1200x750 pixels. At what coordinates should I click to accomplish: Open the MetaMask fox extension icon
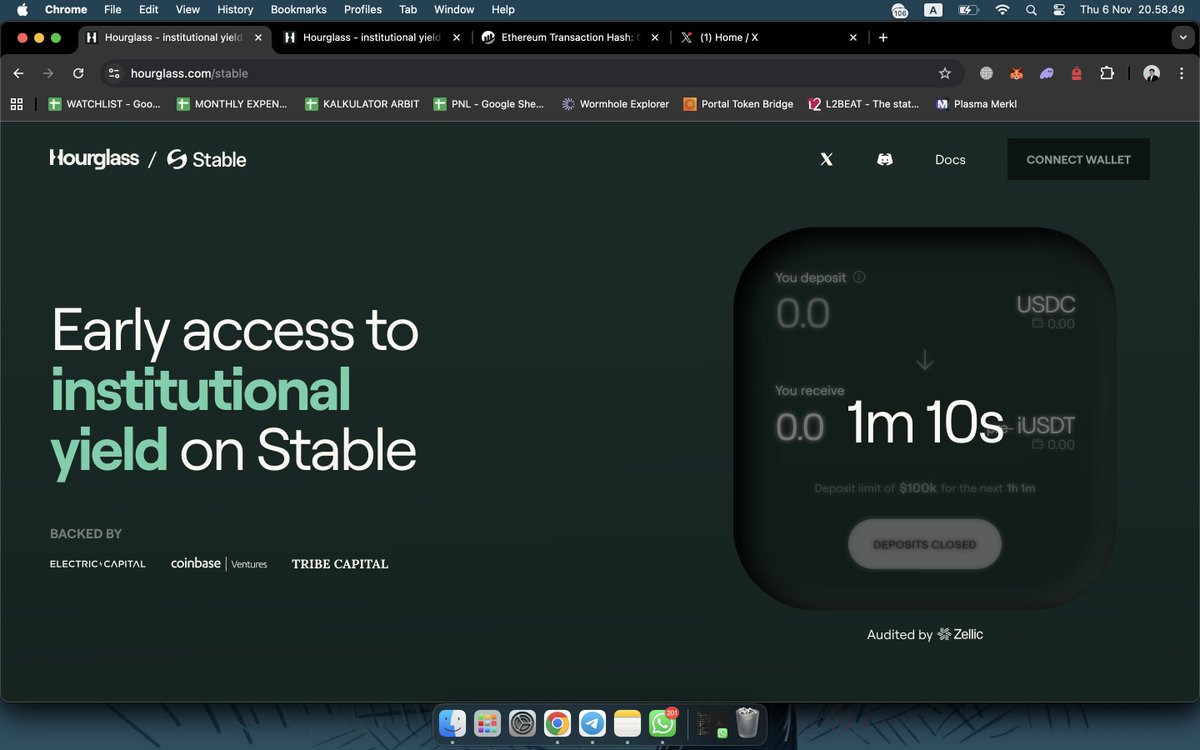pyautogui.click(x=1016, y=73)
